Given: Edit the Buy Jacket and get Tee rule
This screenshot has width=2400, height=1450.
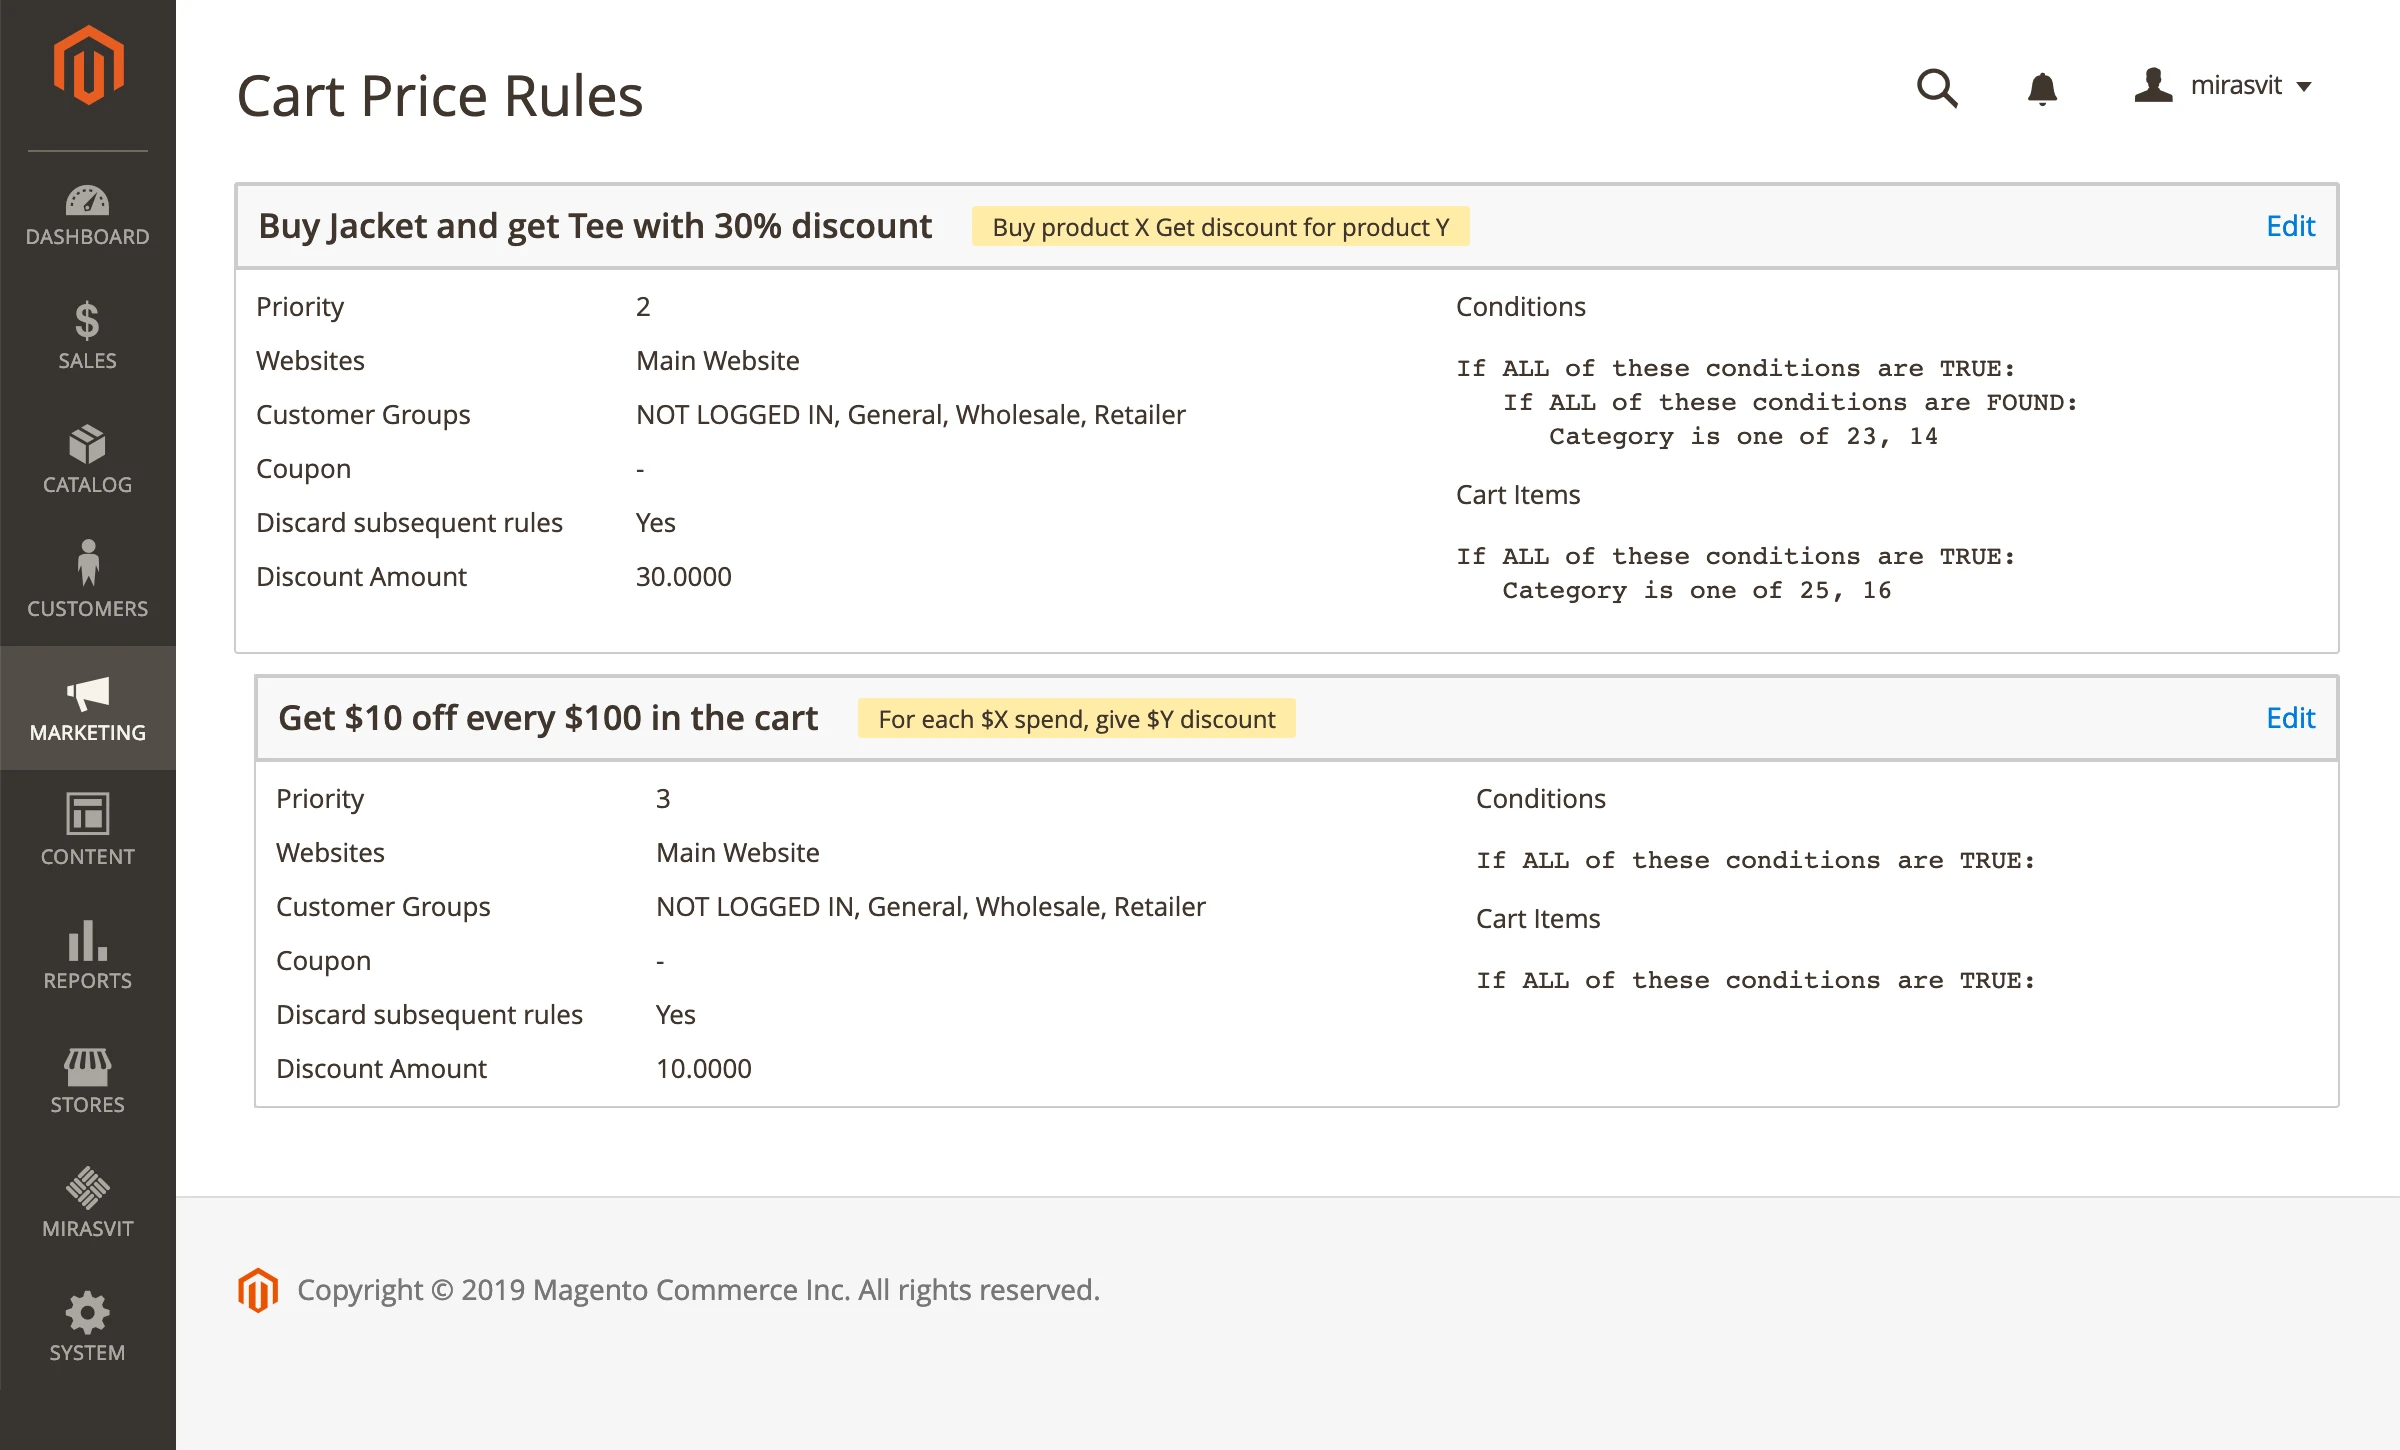Looking at the screenshot, I should (x=2290, y=226).
